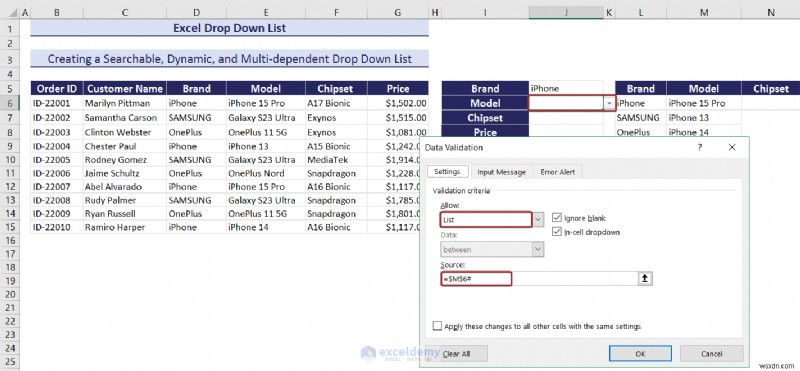Toggle the In-cell dropdown checkbox
This screenshot has width=800, height=371.
coord(557,232)
